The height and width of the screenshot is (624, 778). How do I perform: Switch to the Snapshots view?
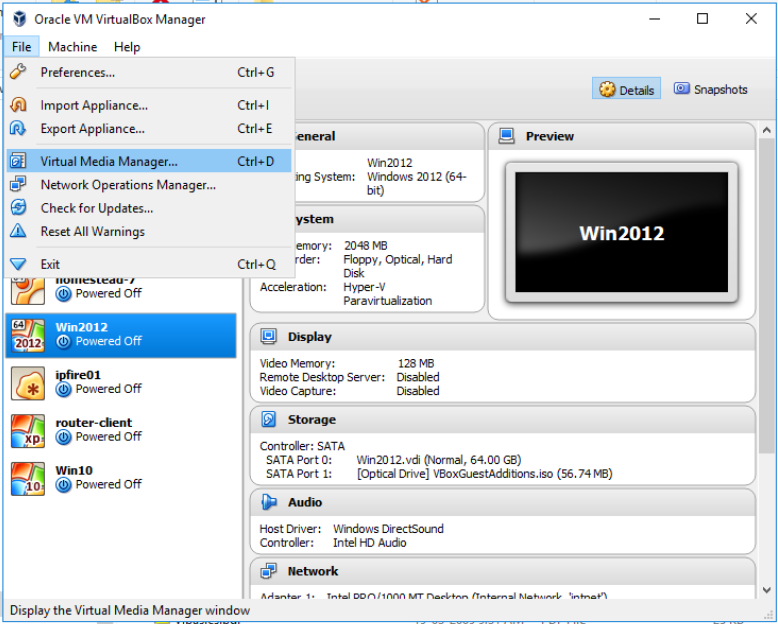pos(711,89)
